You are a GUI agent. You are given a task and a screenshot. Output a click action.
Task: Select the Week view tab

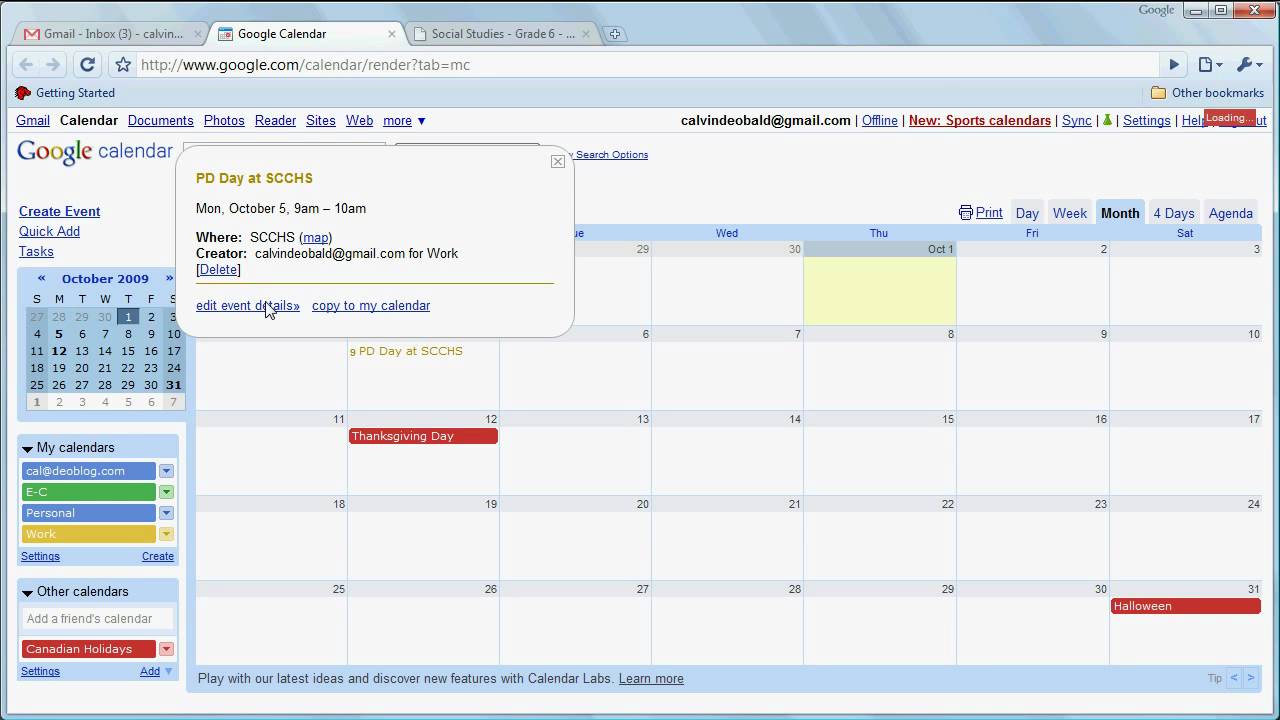[x=1069, y=213]
